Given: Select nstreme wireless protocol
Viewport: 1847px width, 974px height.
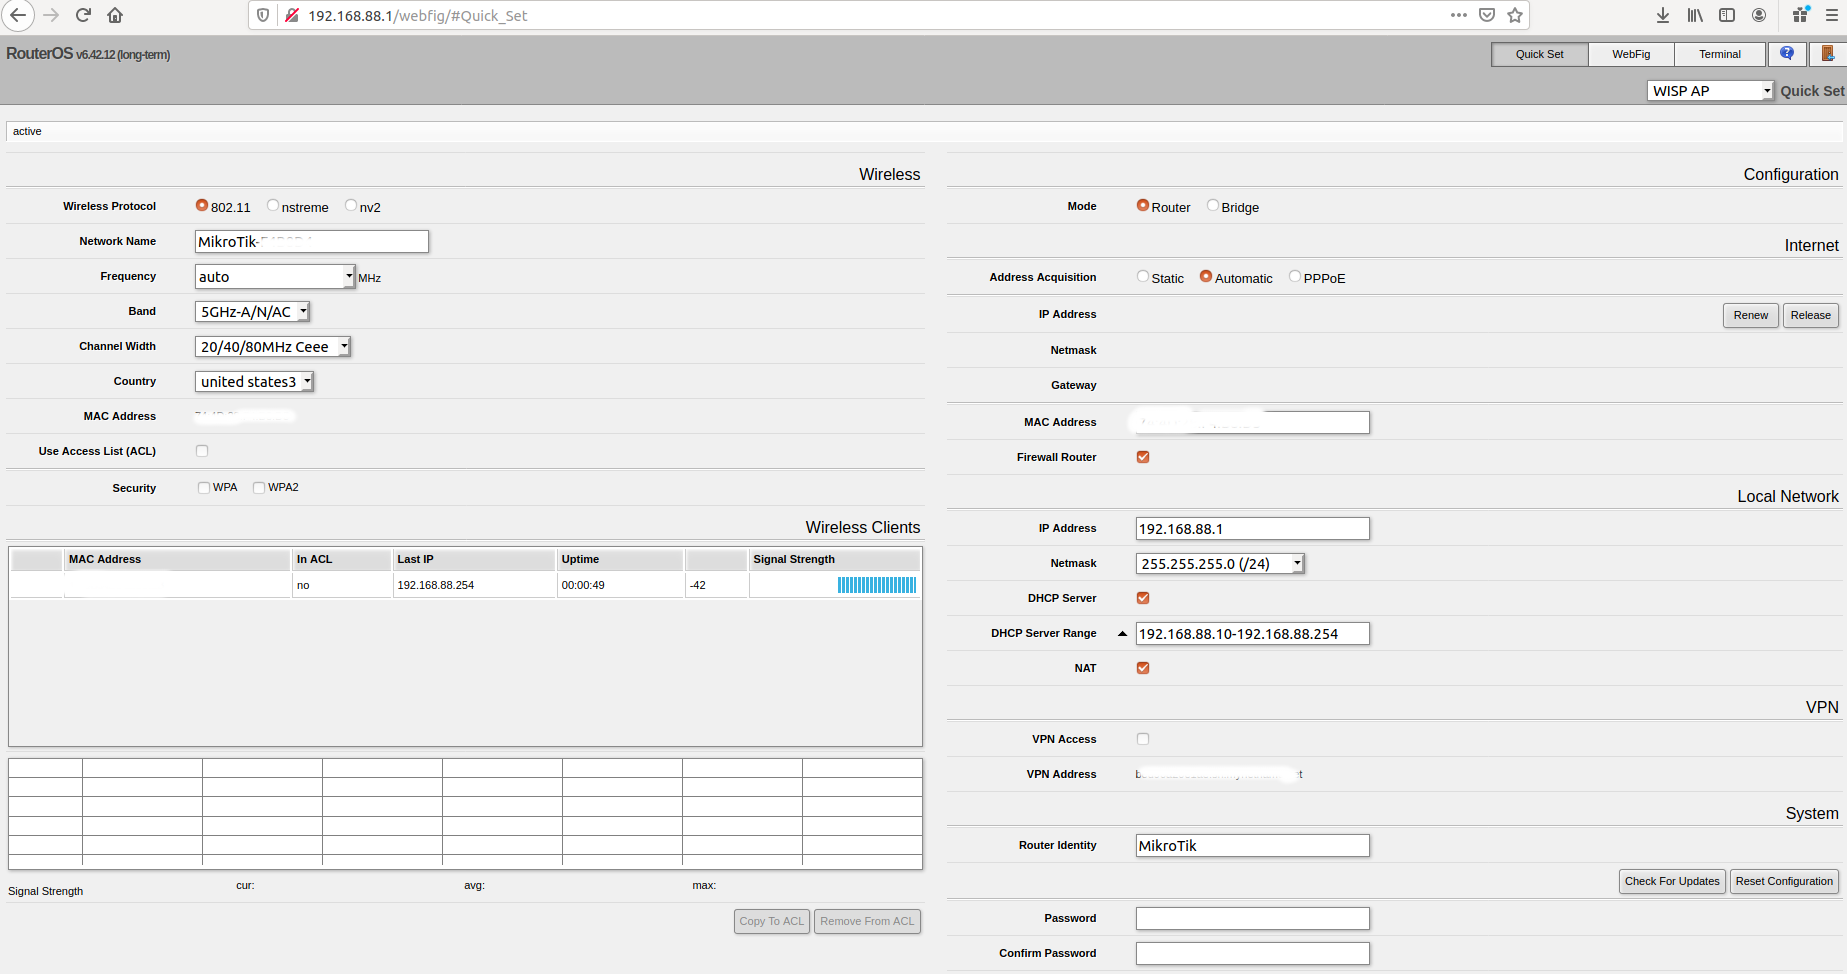Looking at the screenshot, I should click(273, 206).
